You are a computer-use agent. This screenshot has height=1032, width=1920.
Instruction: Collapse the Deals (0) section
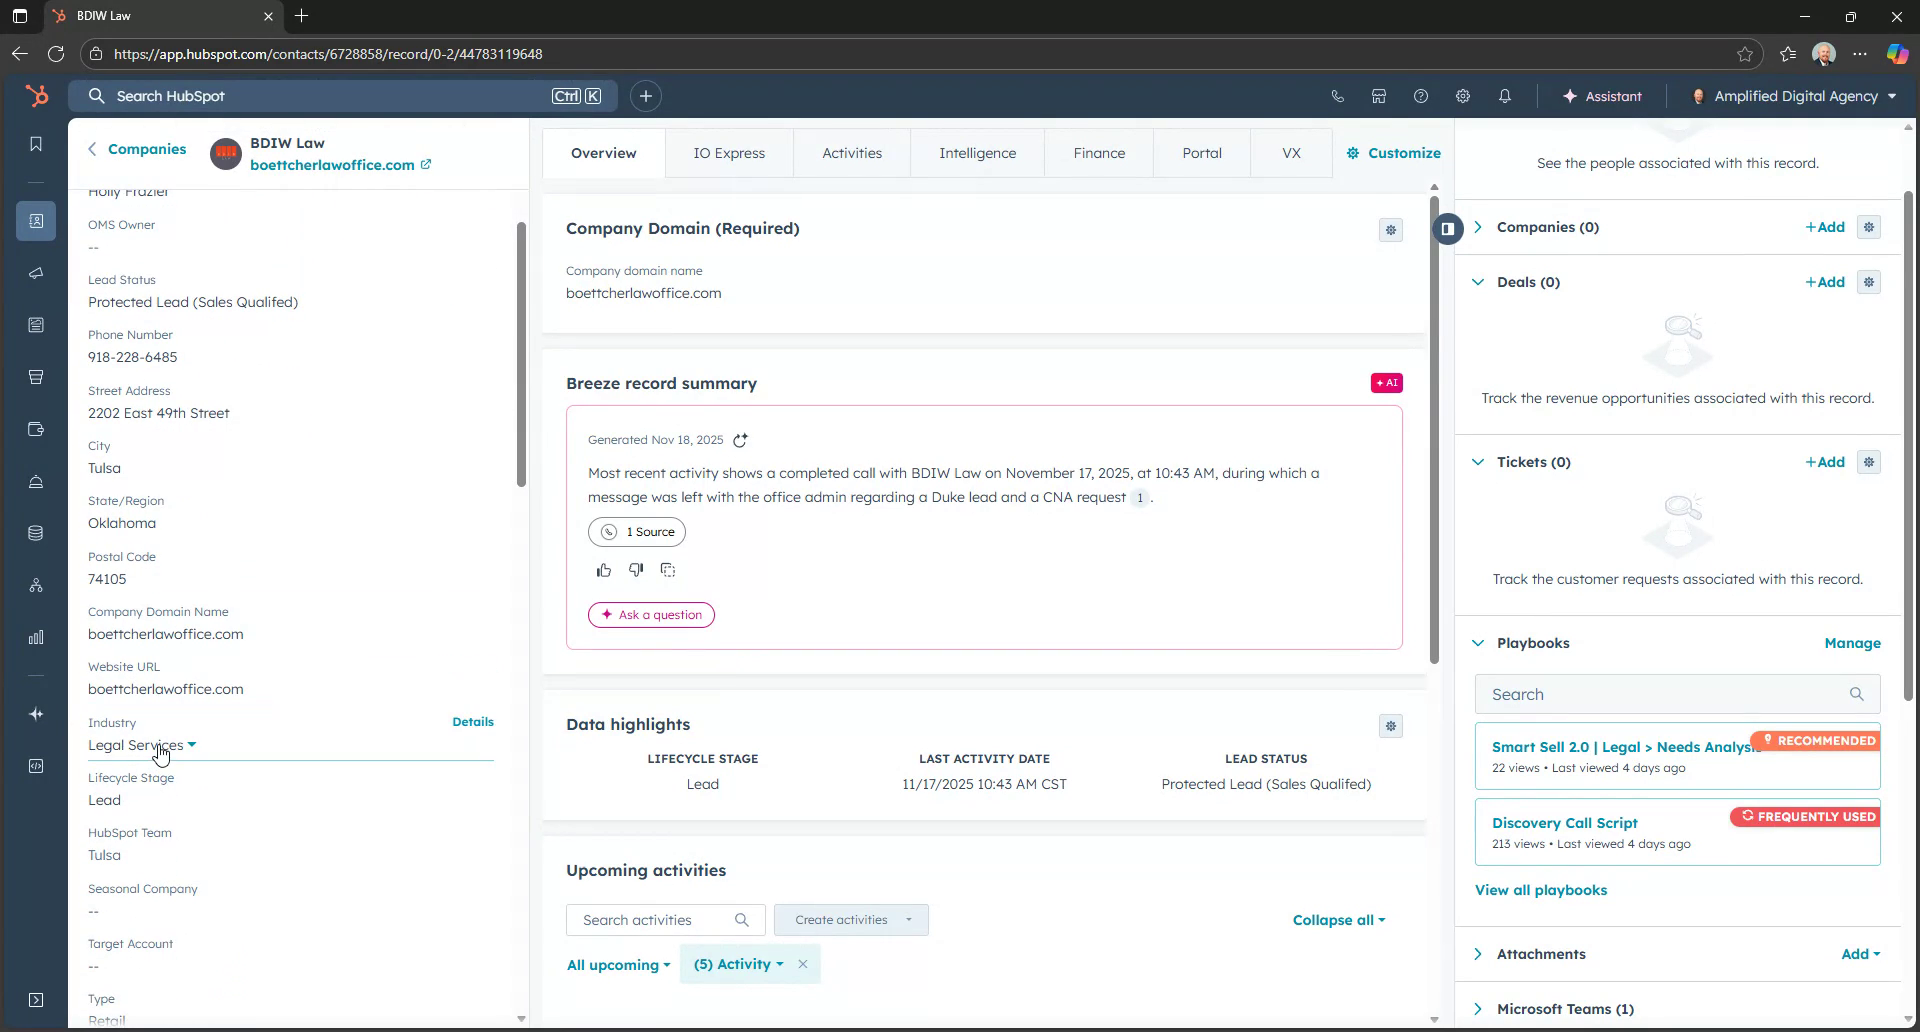point(1478,281)
